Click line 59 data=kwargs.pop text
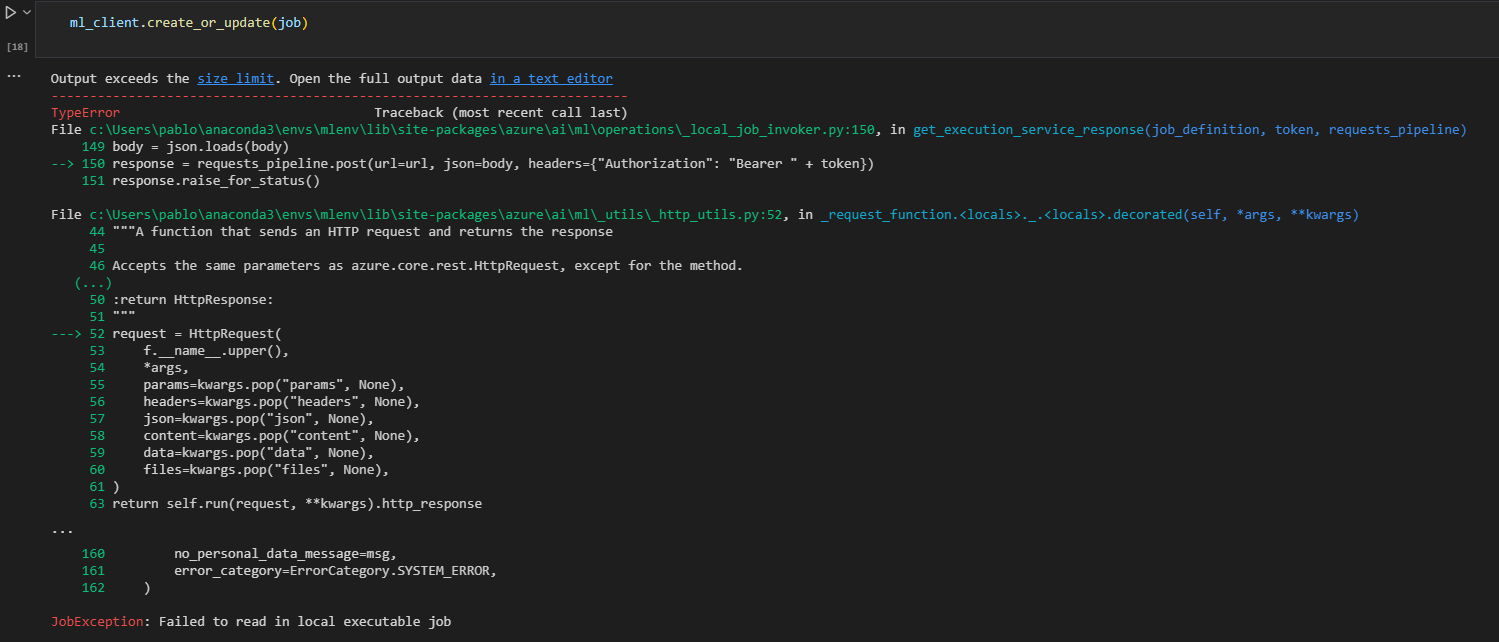 [258, 453]
